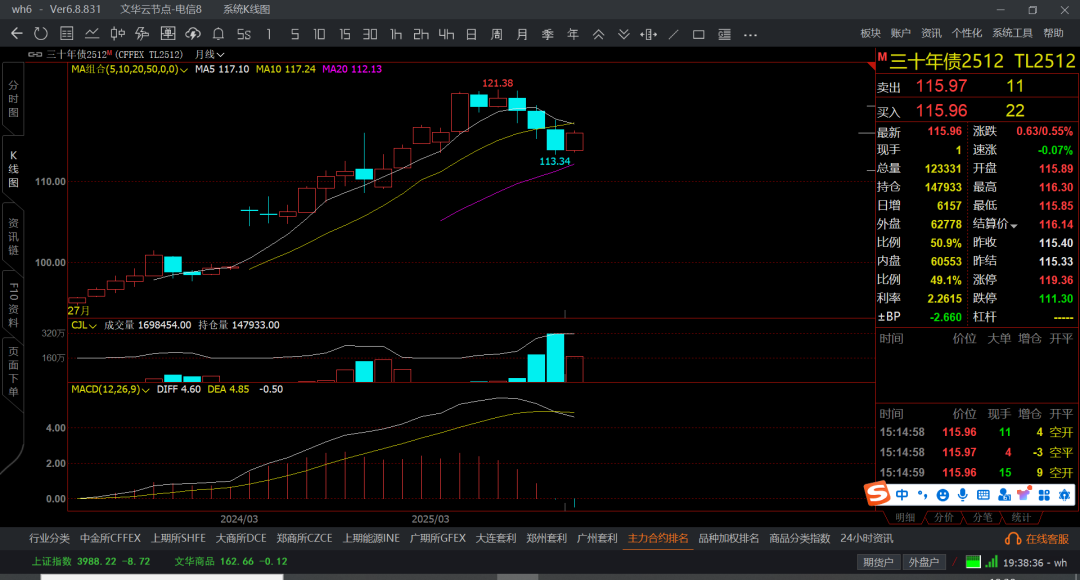Click the headphone online service icon
The width and height of the screenshot is (1080, 580).
pyautogui.click(x=1013, y=539)
